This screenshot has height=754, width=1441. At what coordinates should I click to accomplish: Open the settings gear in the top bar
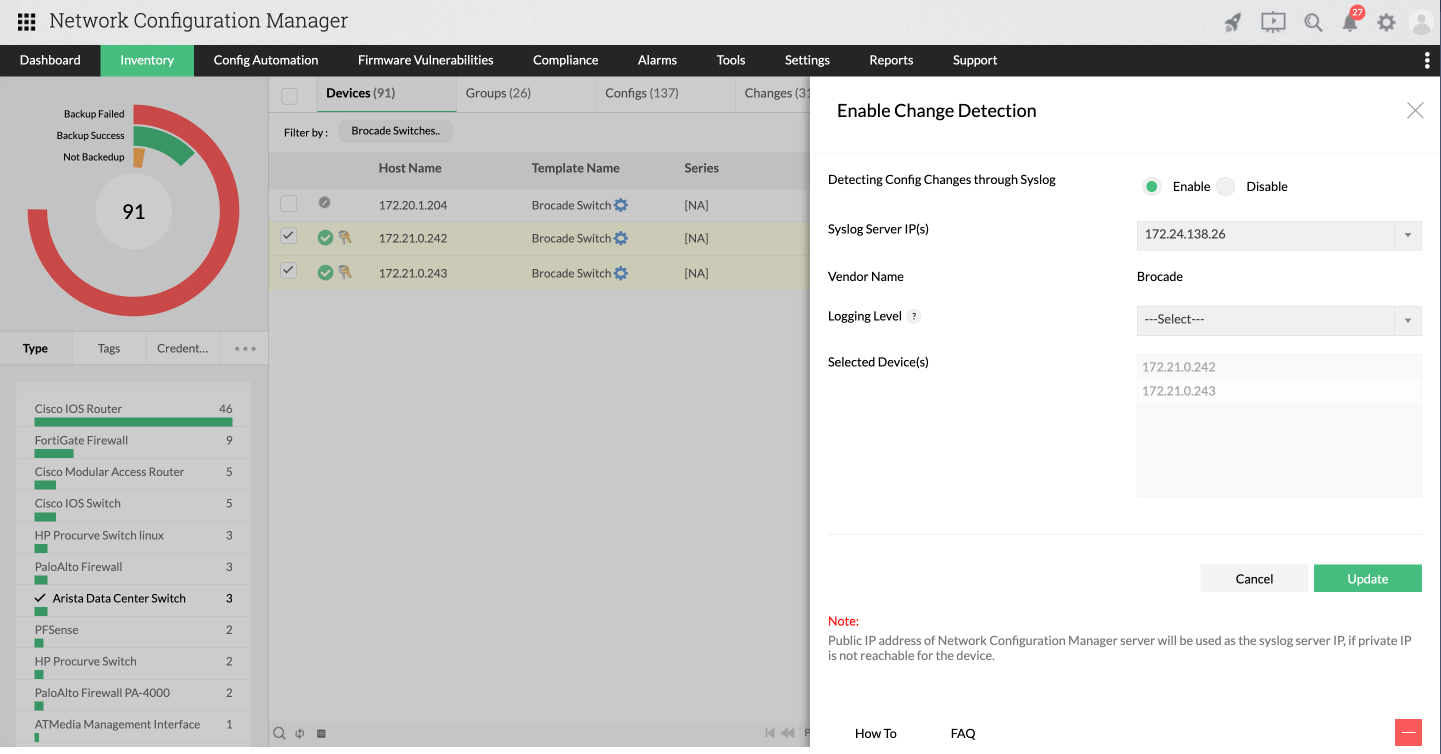pos(1387,21)
